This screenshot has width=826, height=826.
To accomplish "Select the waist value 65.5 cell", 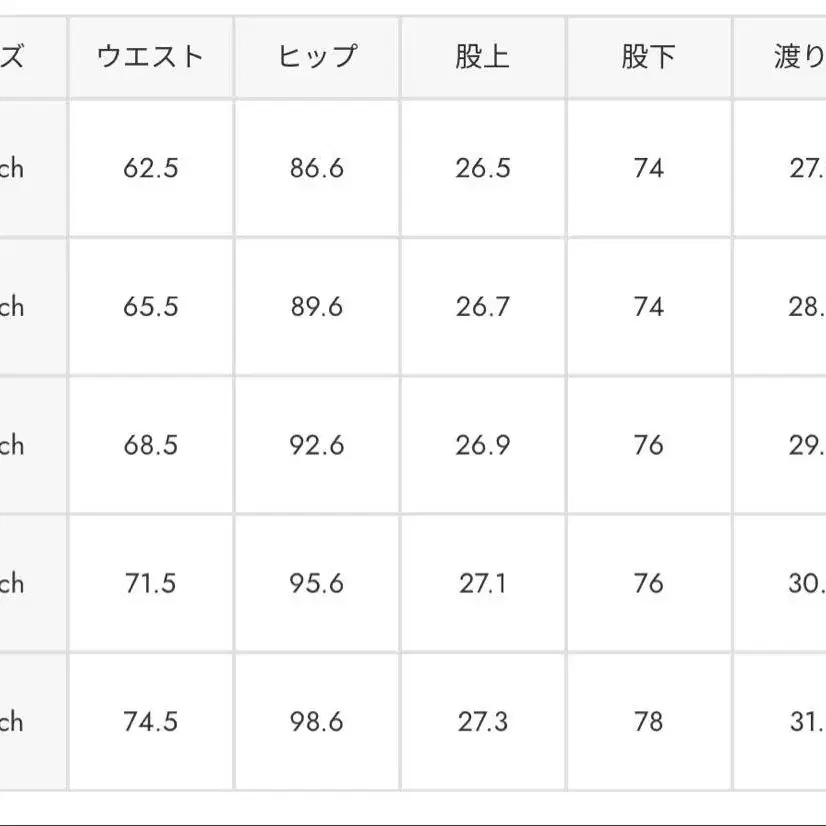I will pyautogui.click(x=150, y=306).
